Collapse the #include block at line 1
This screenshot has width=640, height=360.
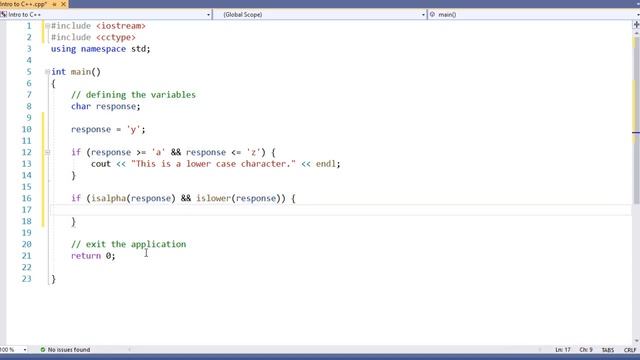pos(47,26)
